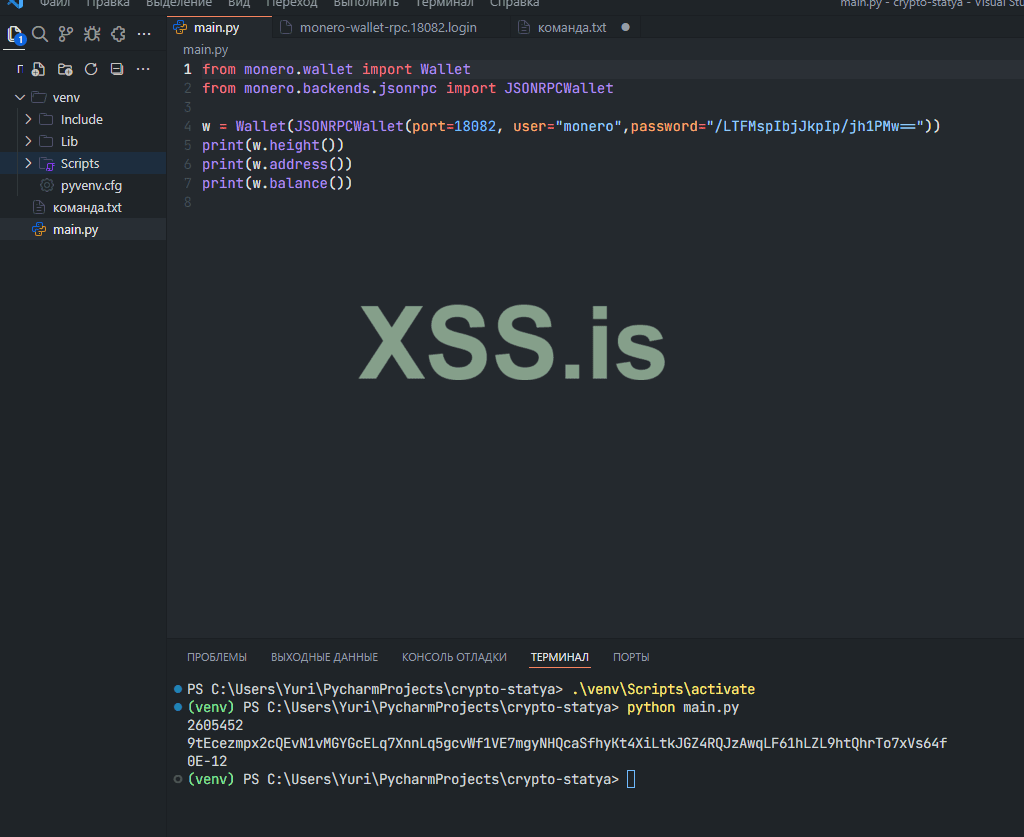Open the Выполнить menu
This screenshot has height=837, width=1024.
tap(366, 3)
